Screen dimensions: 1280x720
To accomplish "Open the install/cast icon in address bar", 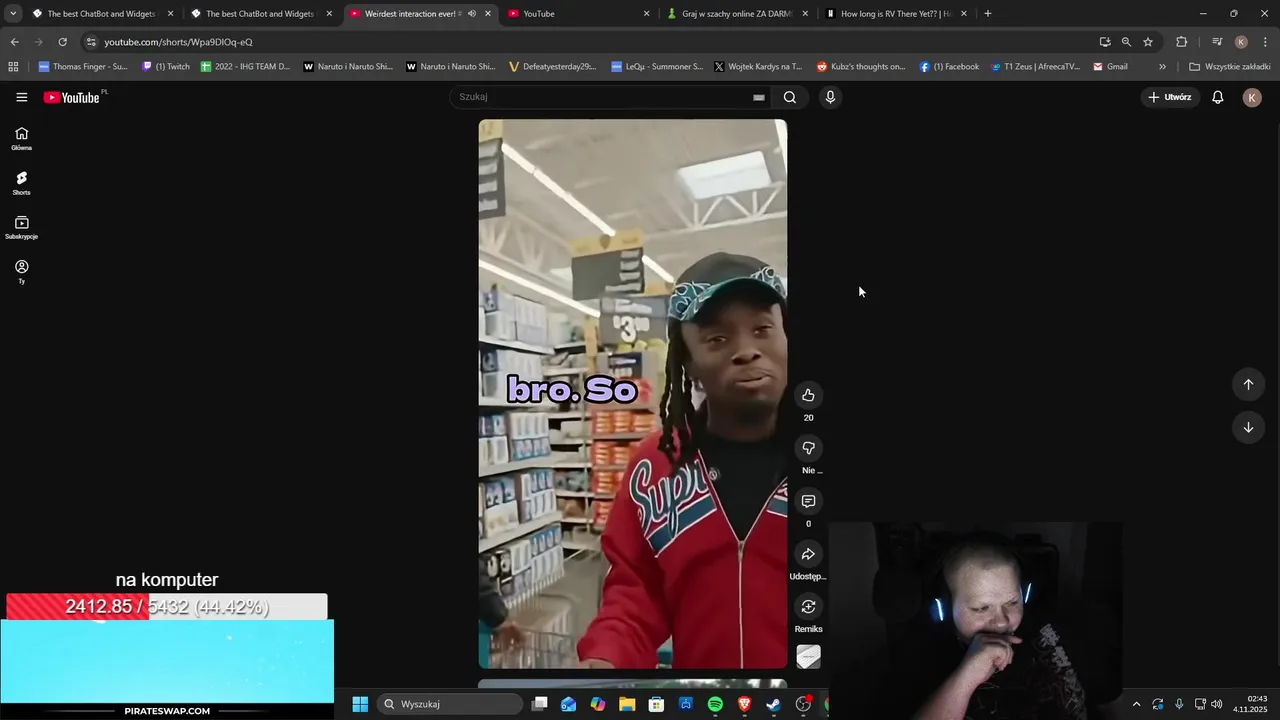I will [1105, 42].
